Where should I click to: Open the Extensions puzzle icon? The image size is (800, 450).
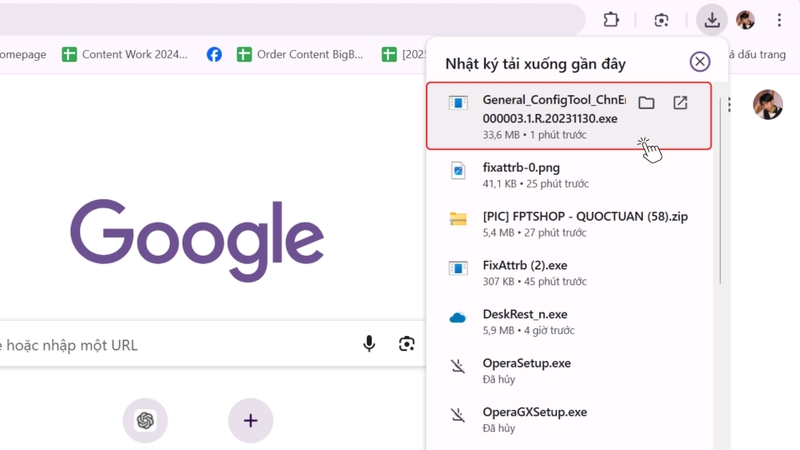(x=611, y=20)
